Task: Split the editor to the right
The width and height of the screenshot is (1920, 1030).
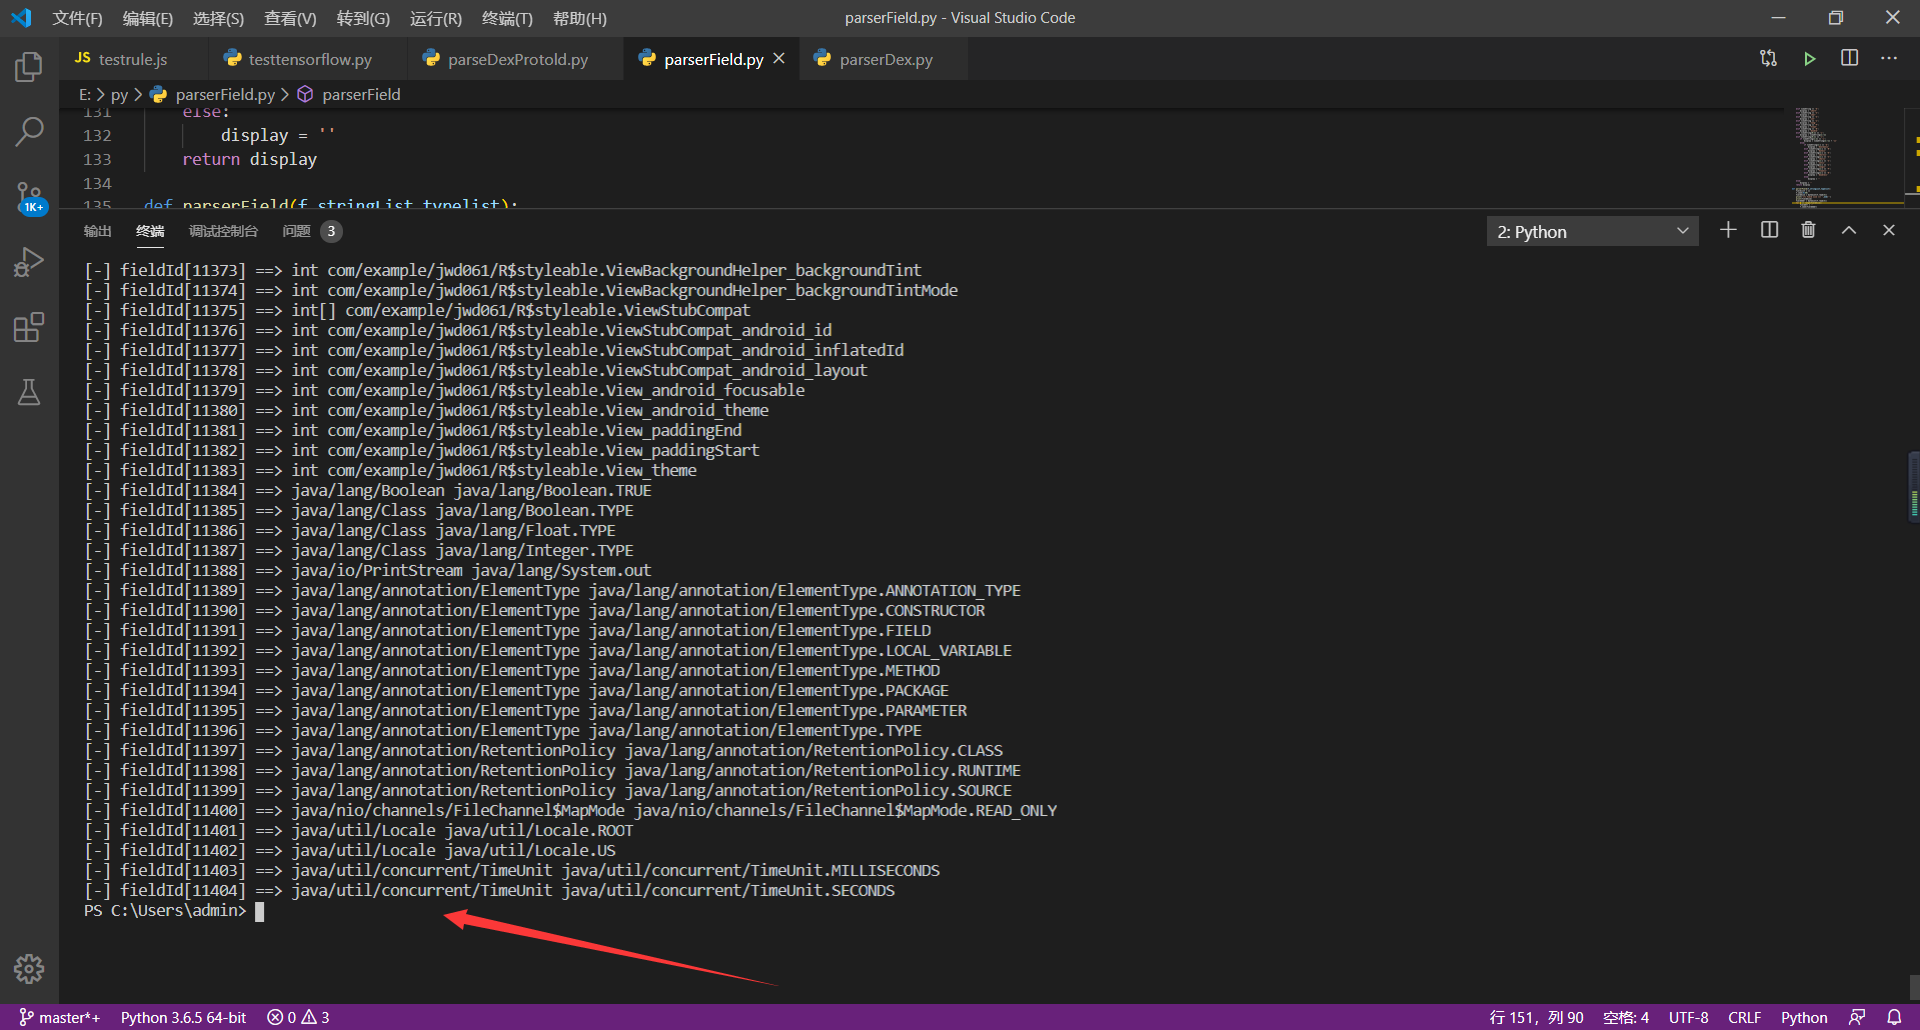Action: point(1849,58)
